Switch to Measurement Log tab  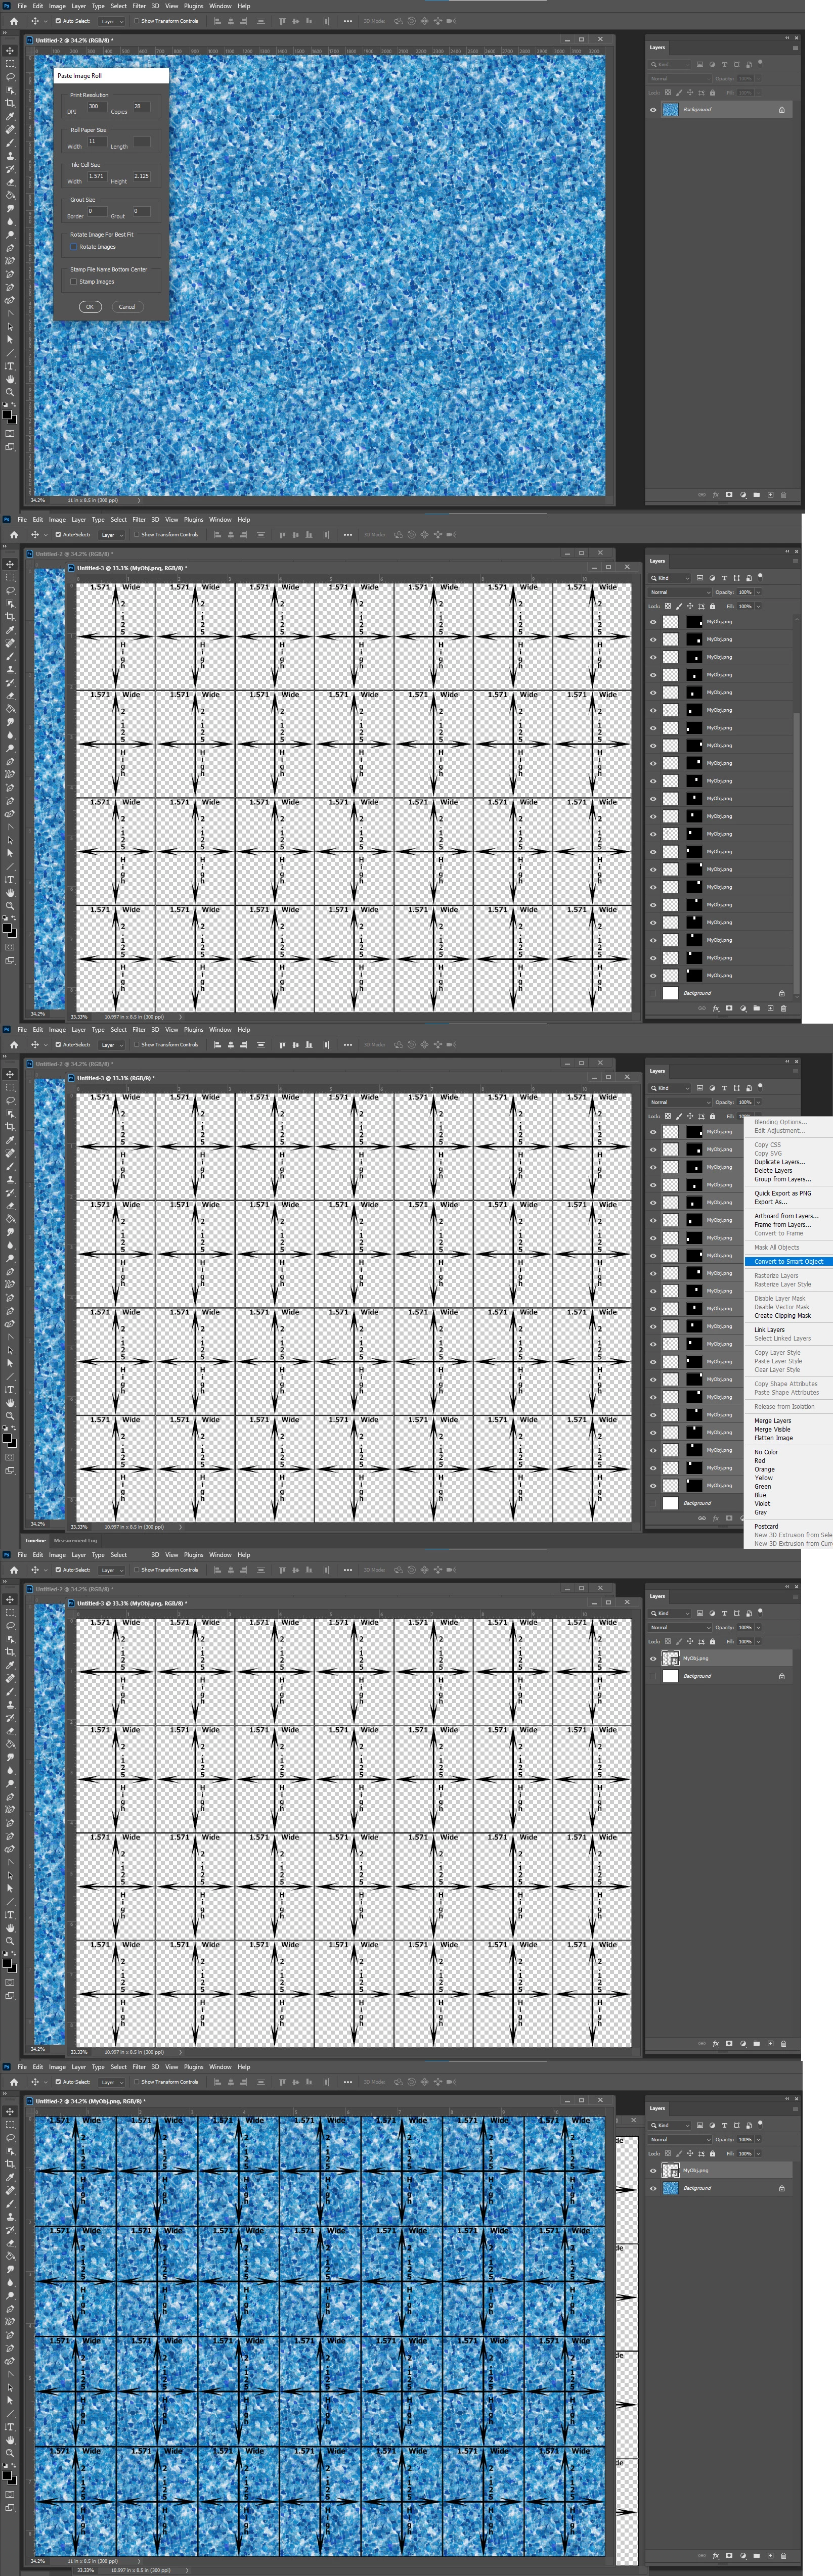coord(75,1540)
